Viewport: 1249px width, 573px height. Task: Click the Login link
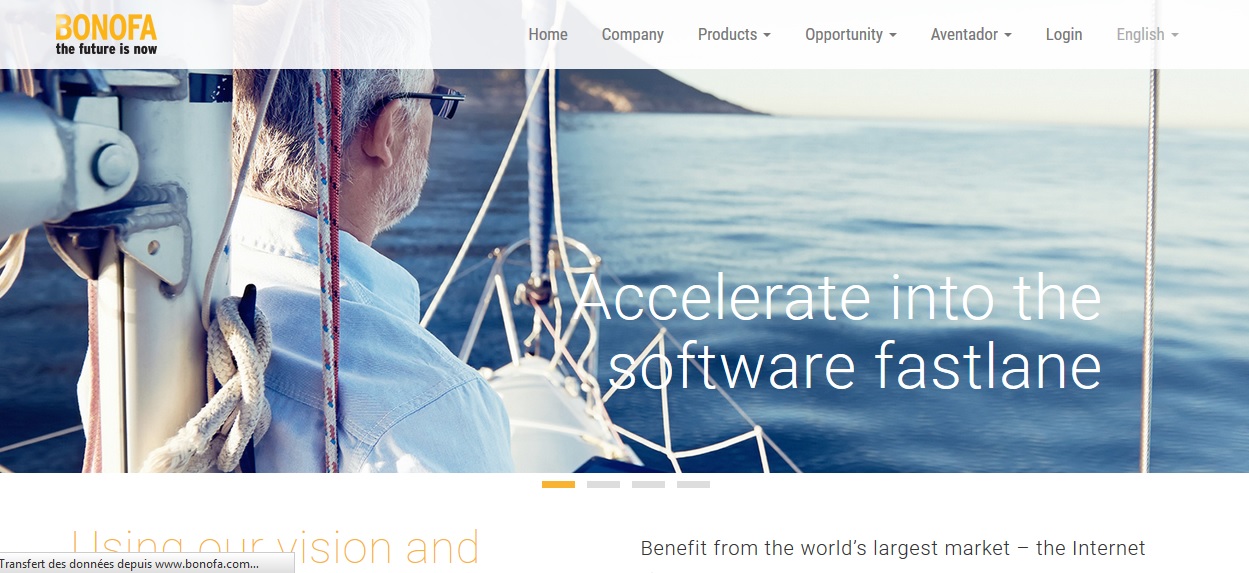point(1064,34)
